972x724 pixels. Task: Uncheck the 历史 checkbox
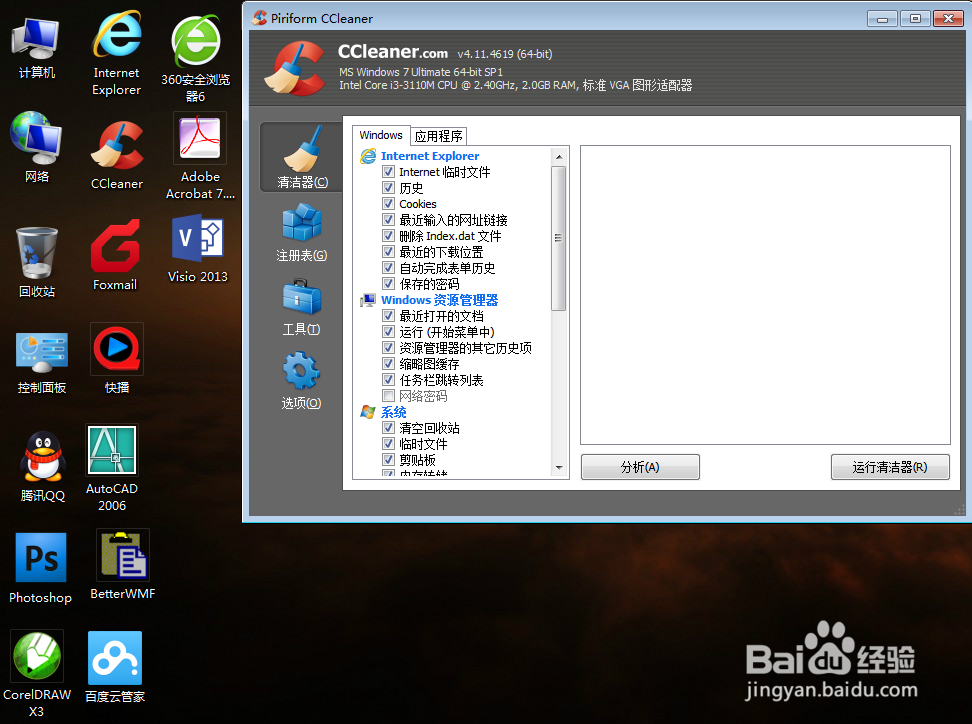pos(389,188)
